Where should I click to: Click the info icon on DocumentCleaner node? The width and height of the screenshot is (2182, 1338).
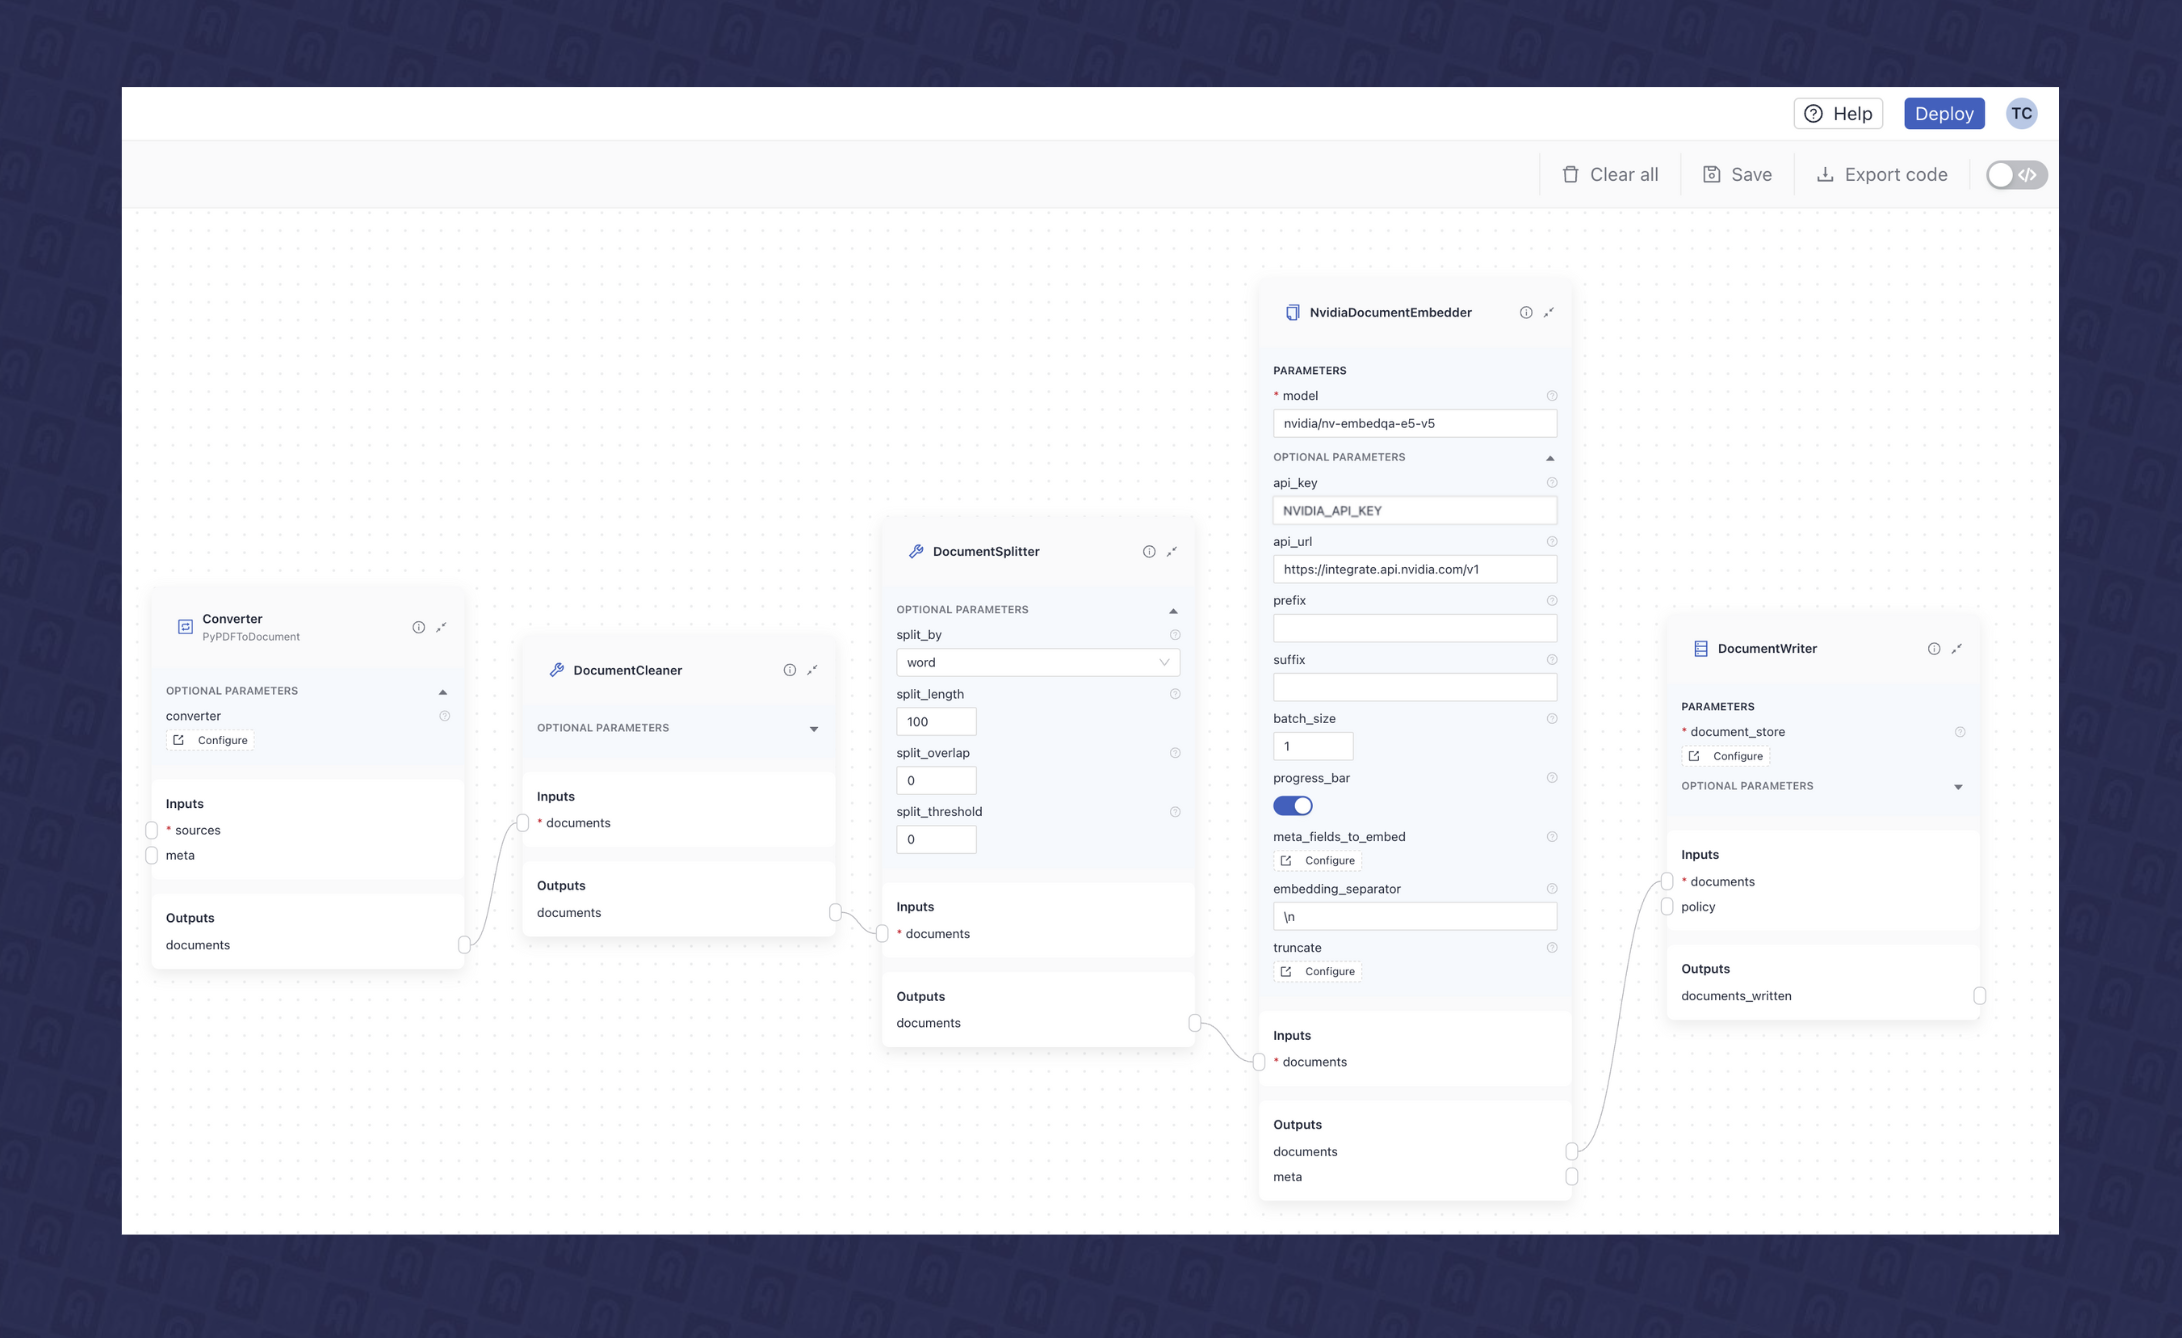tap(789, 670)
